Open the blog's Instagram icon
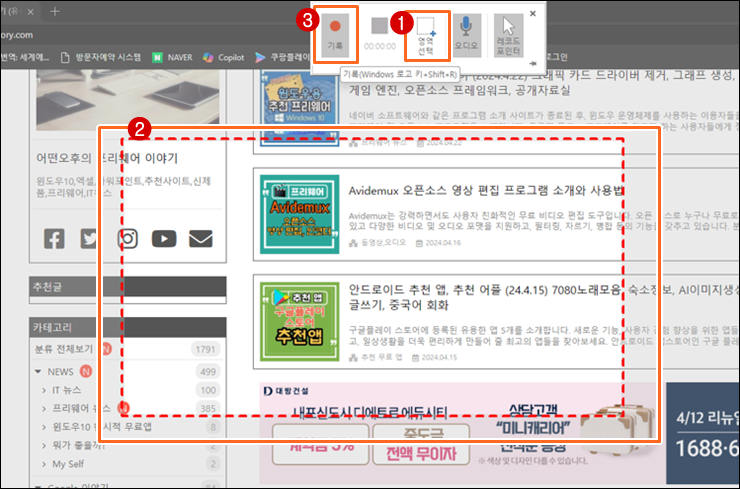The height and width of the screenshot is (489, 740). click(127, 239)
